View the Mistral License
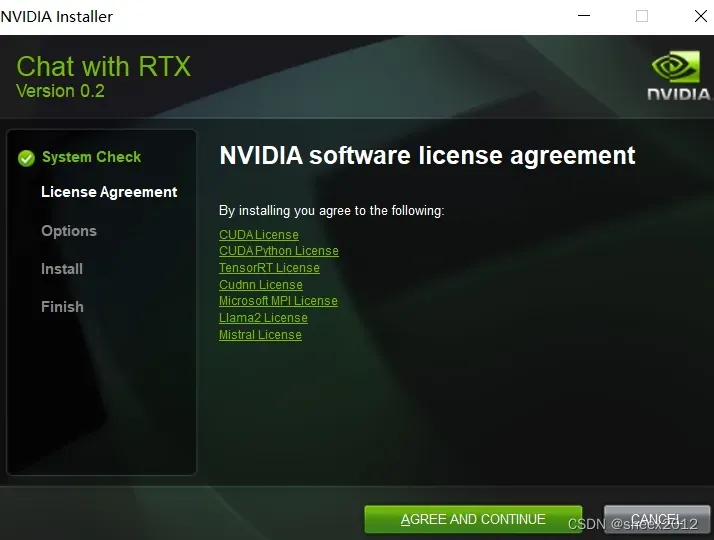 point(260,335)
